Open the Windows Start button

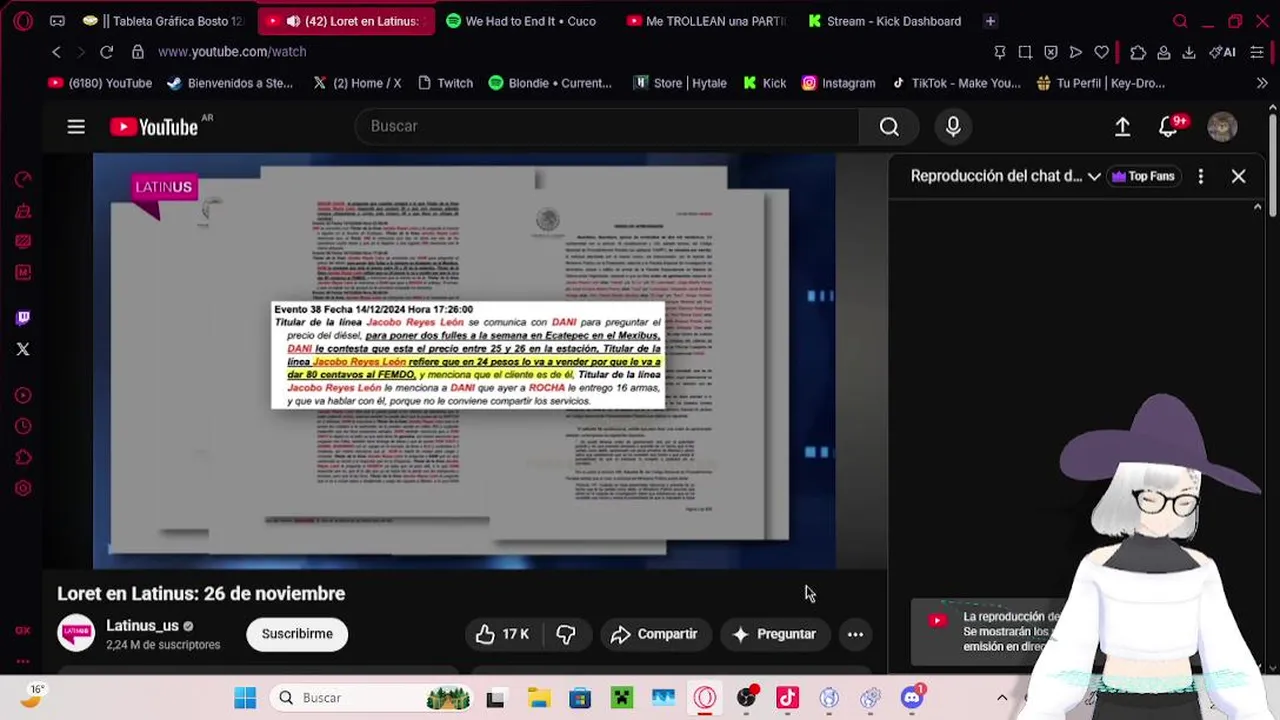(x=245, y=698)
